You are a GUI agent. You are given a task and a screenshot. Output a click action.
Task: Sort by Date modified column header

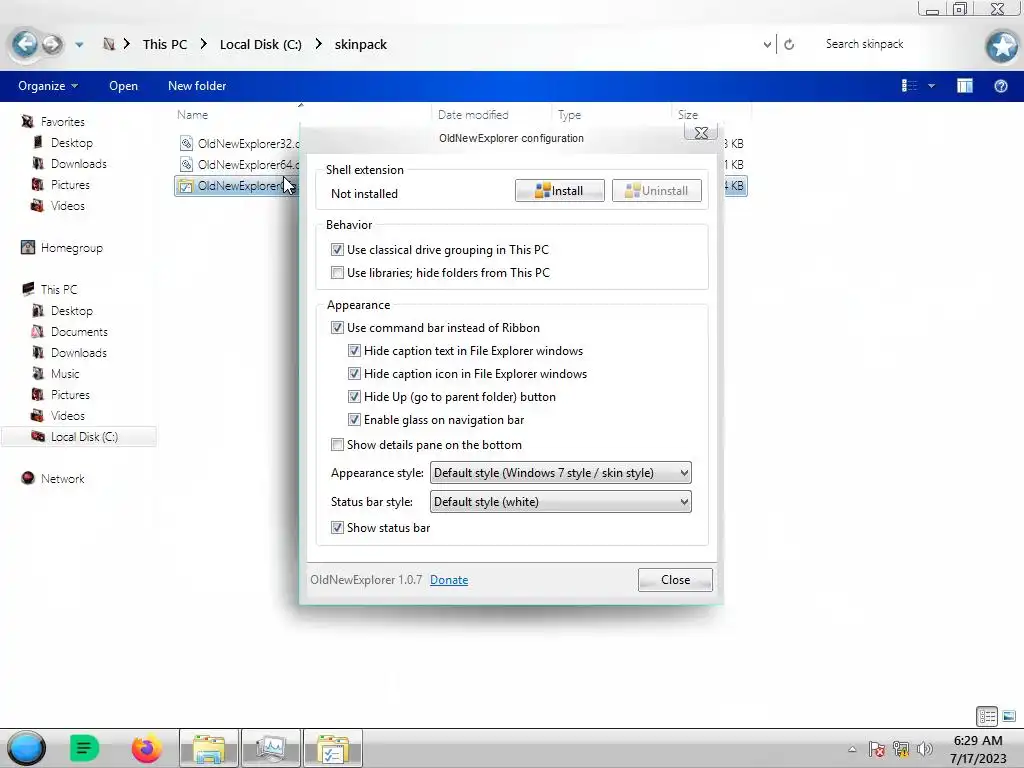click(473, 114)
